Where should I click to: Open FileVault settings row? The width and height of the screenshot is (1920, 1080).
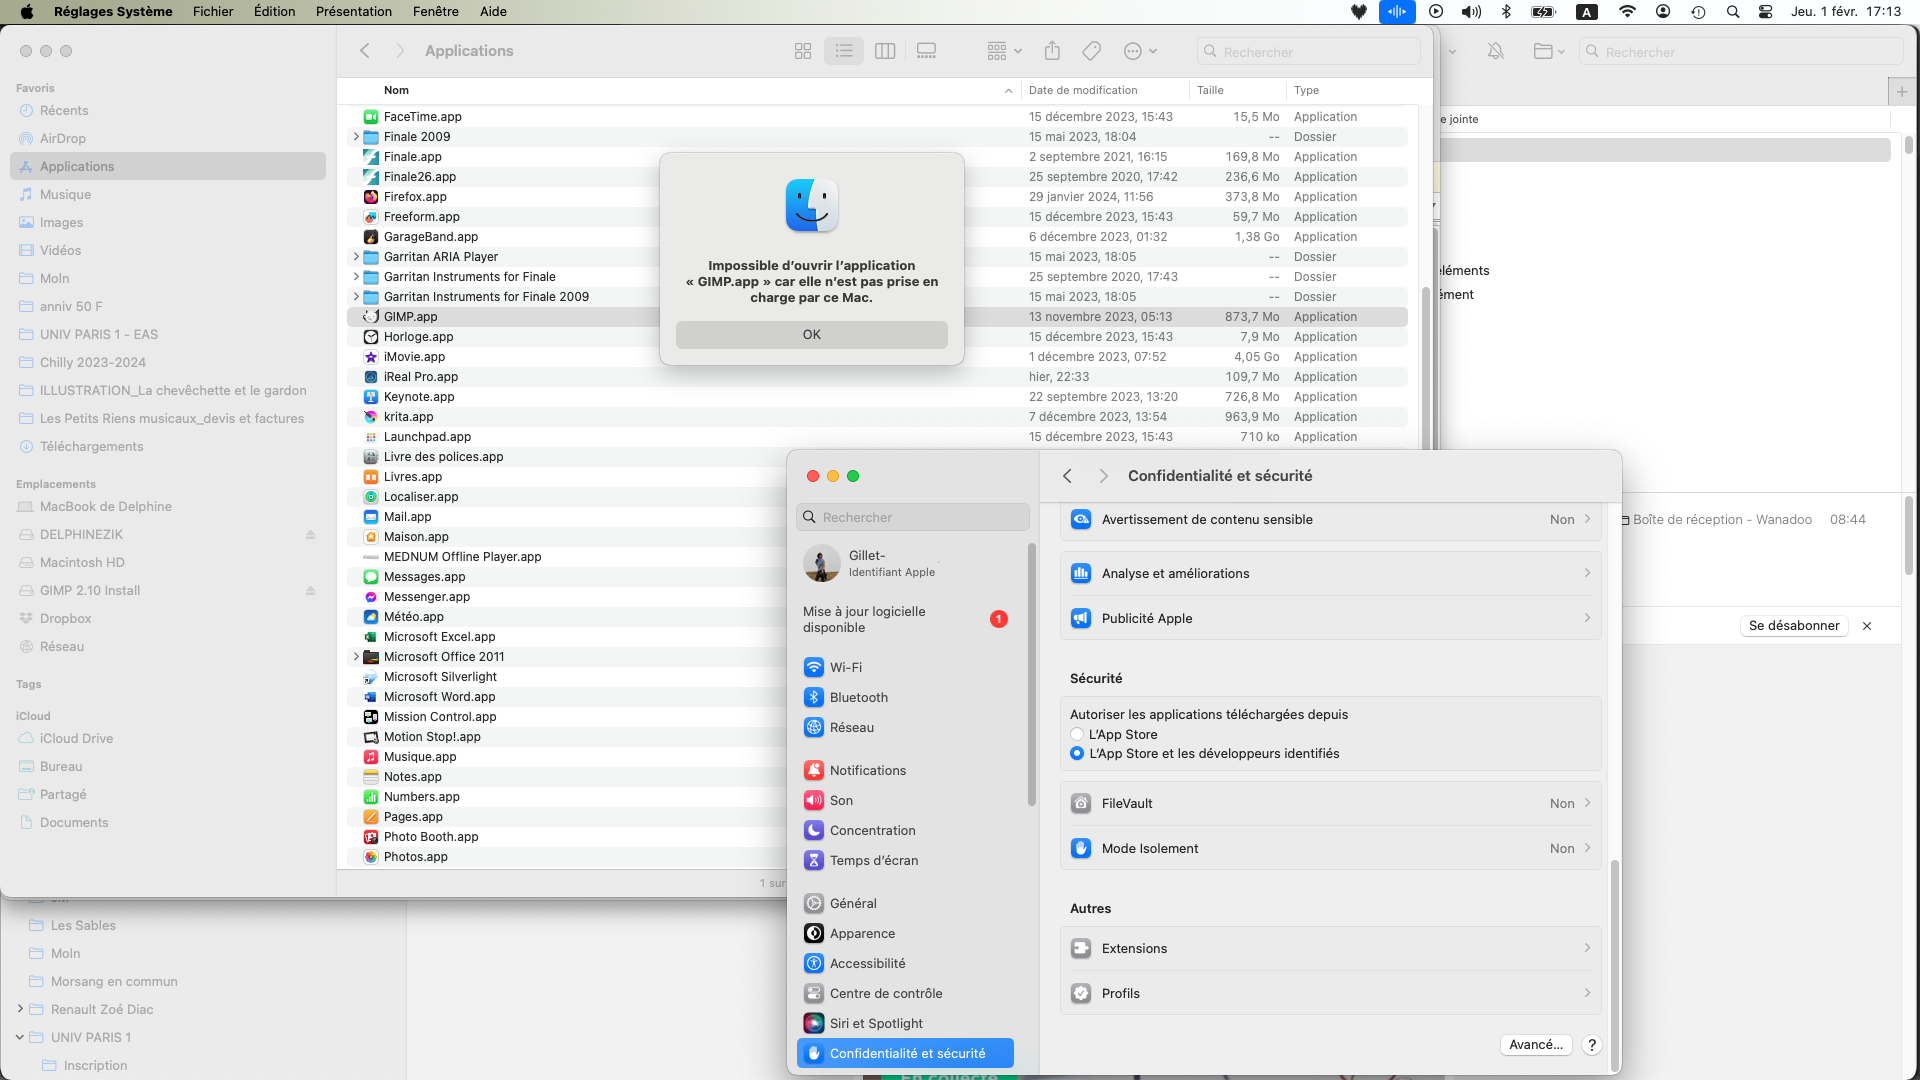point(1330,803)
